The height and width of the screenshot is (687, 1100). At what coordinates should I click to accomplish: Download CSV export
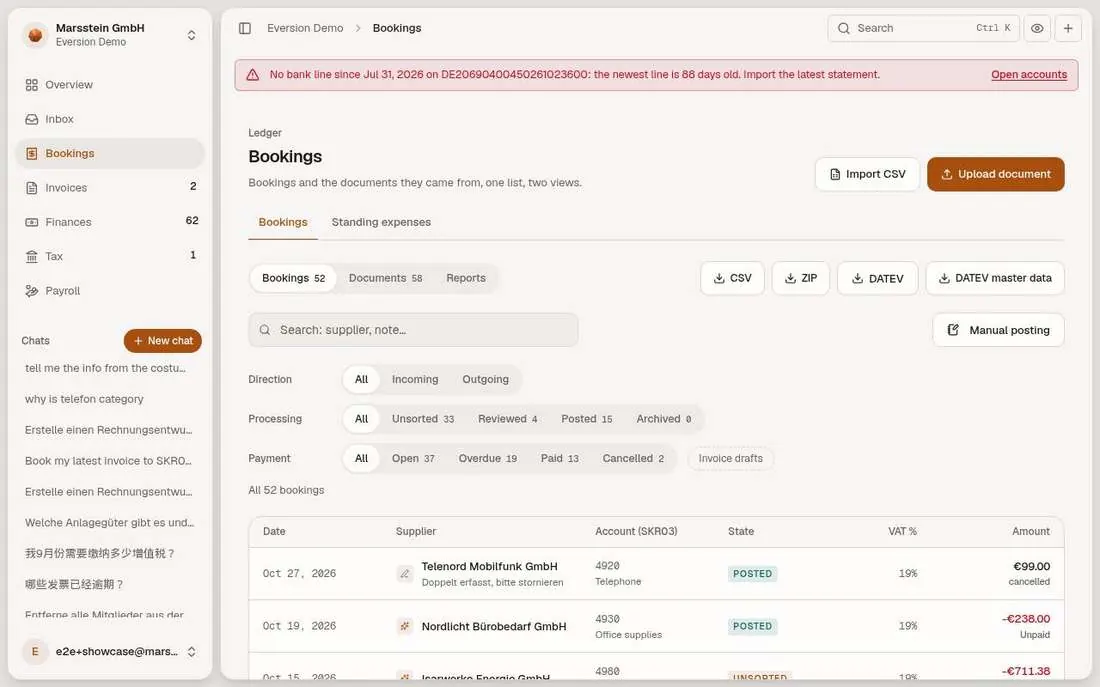(x=732, y=279)
